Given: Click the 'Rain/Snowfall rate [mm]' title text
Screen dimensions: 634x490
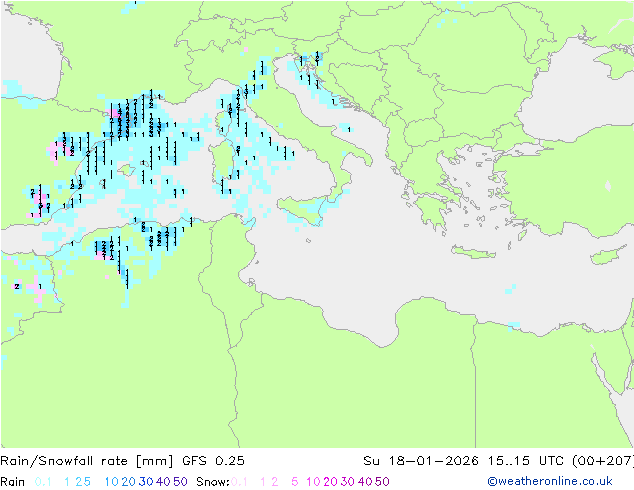Looking at the screenshot, I should click(x=87, y=461).
